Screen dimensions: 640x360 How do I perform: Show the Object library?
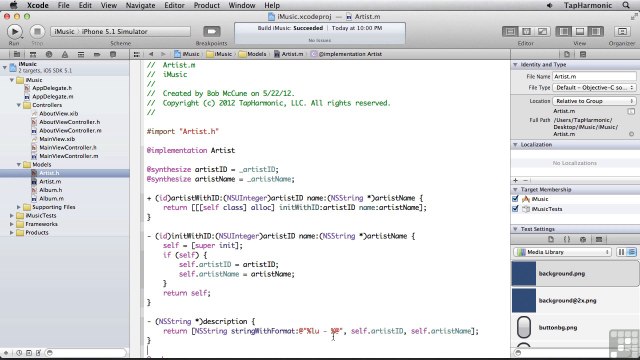click(582, 240)
